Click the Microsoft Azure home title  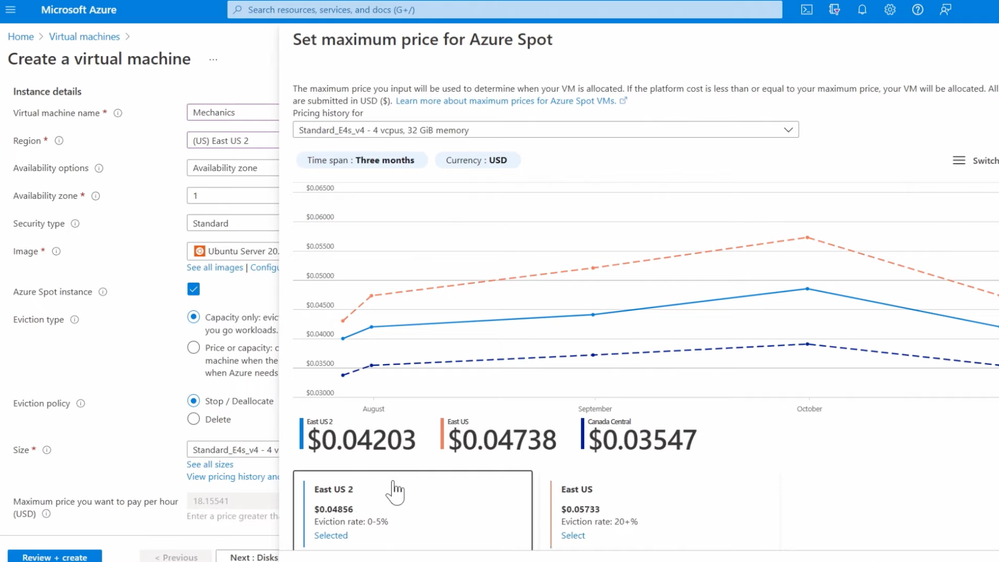point(78,10)
